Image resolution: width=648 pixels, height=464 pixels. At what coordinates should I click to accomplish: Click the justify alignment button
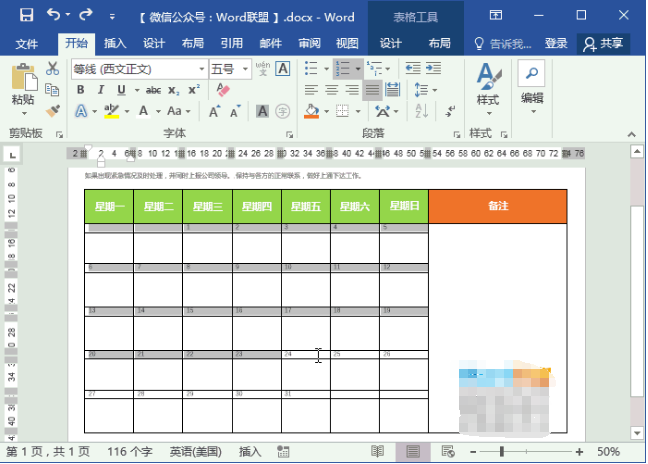pos(372,90)
